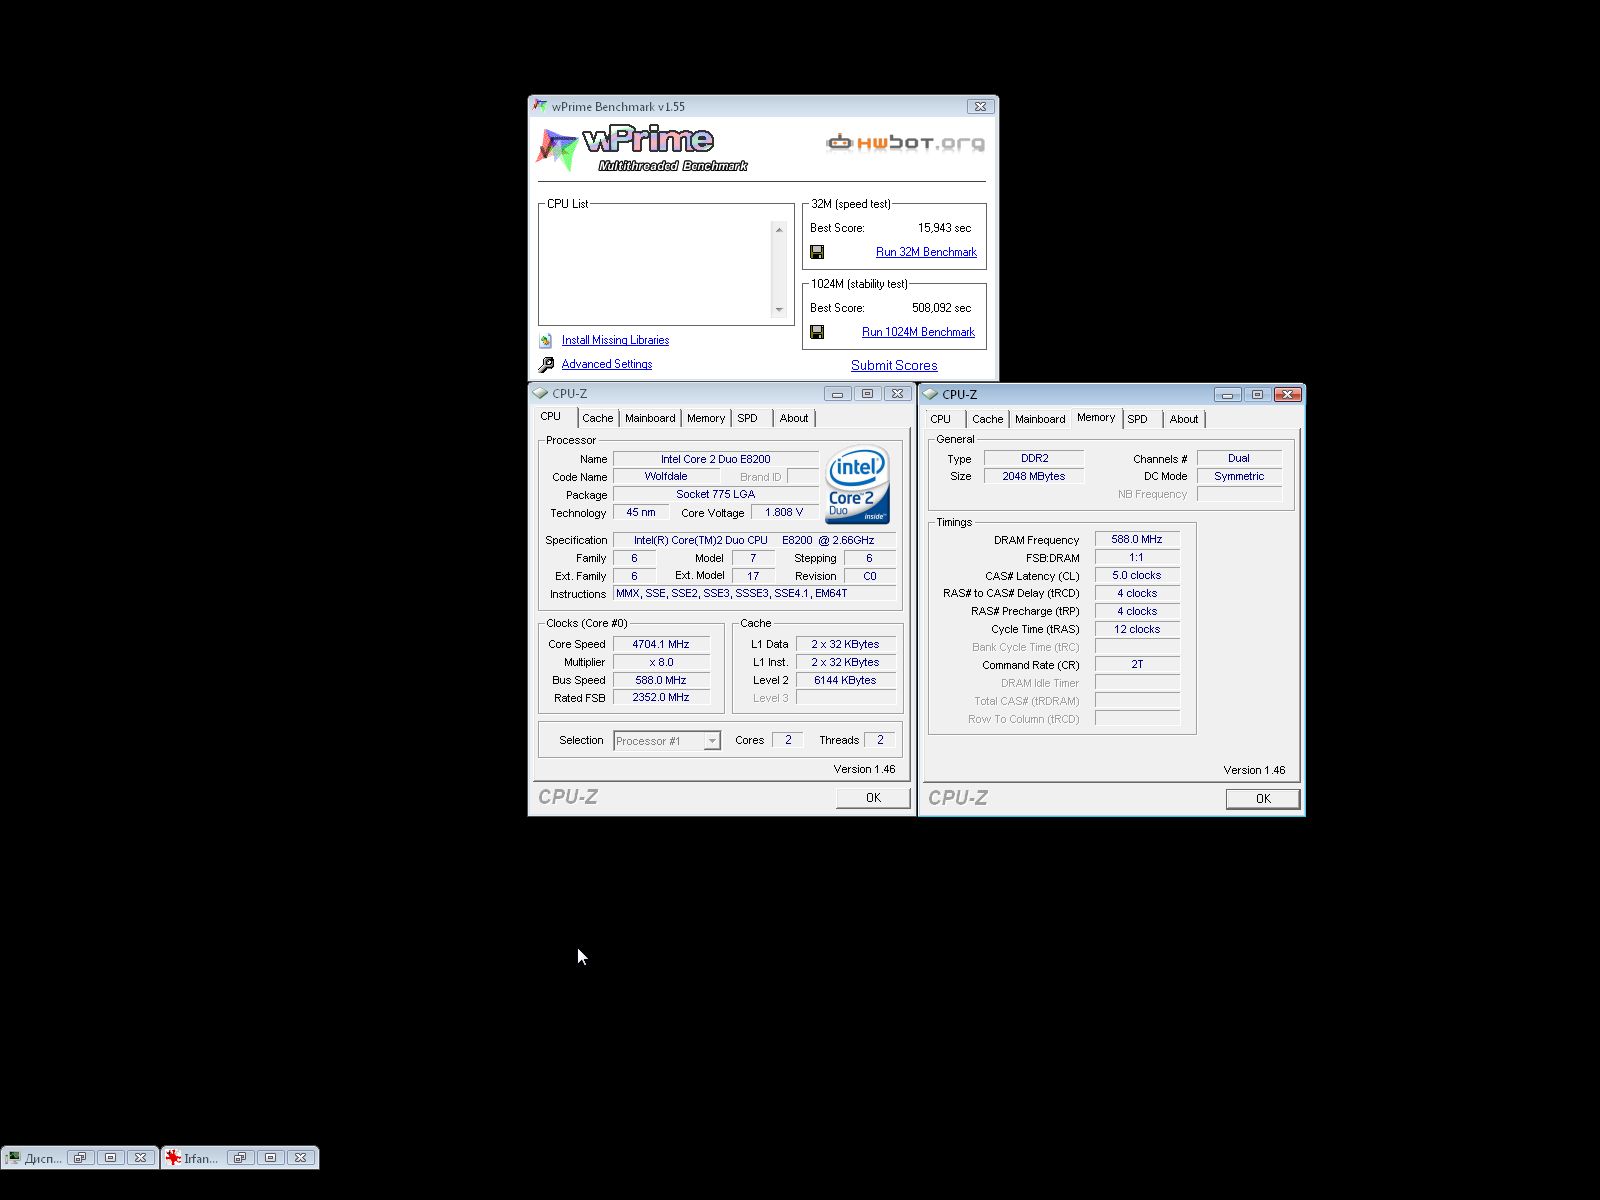Image resolution: width=1600 pixels, height=1200 pixels.
Task: Click the 32M Best Score 15,943 sec
Action: pyautogui.click(x=944, y=228)
